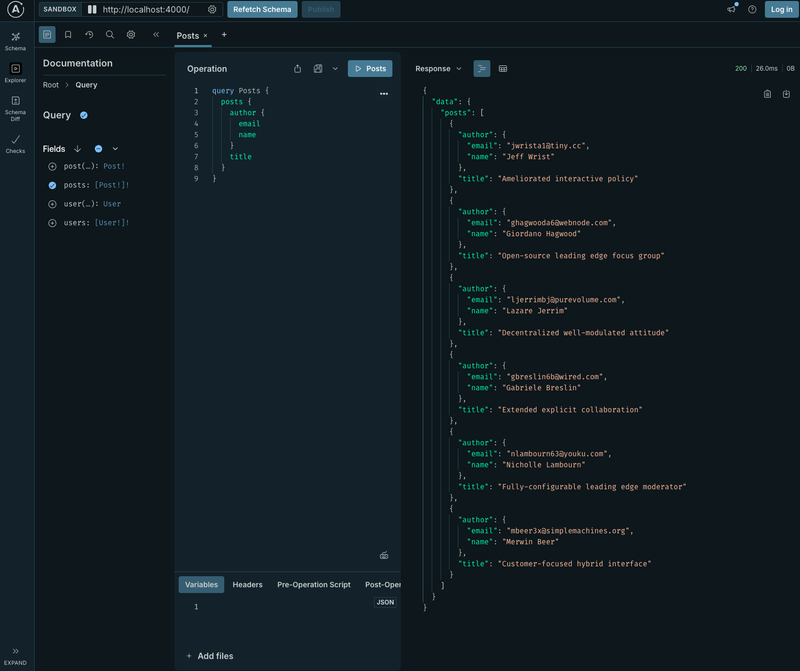The width and height of the screenshot is (800, 671).
Task: Uncheck the posts field in Fields list
Action: pos(52,185)
